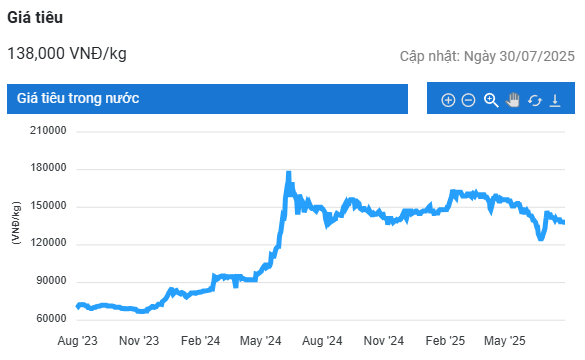585x360 pixels.
Task: Click the line's lowest dip after May '25
Action: pyautogui.click(x=541, y=238)
